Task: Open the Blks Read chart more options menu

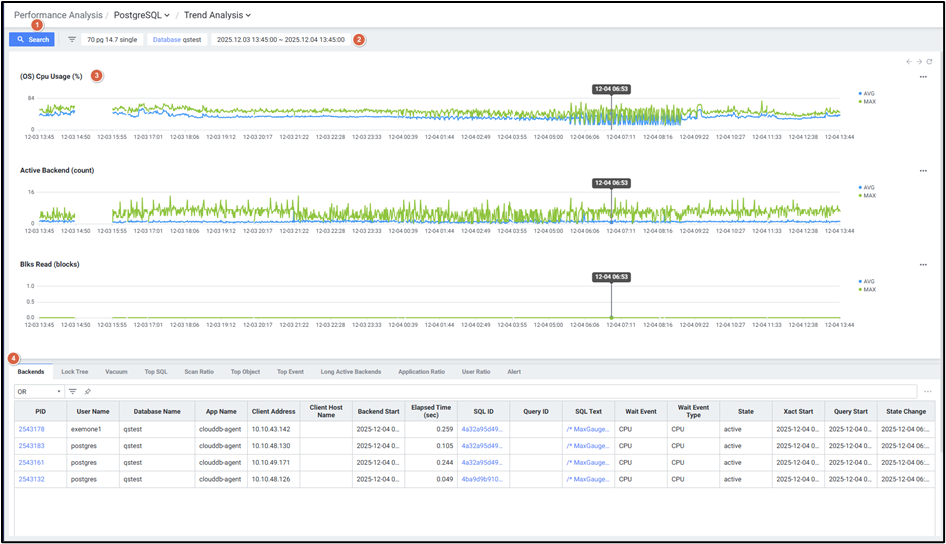Action: 923,265
